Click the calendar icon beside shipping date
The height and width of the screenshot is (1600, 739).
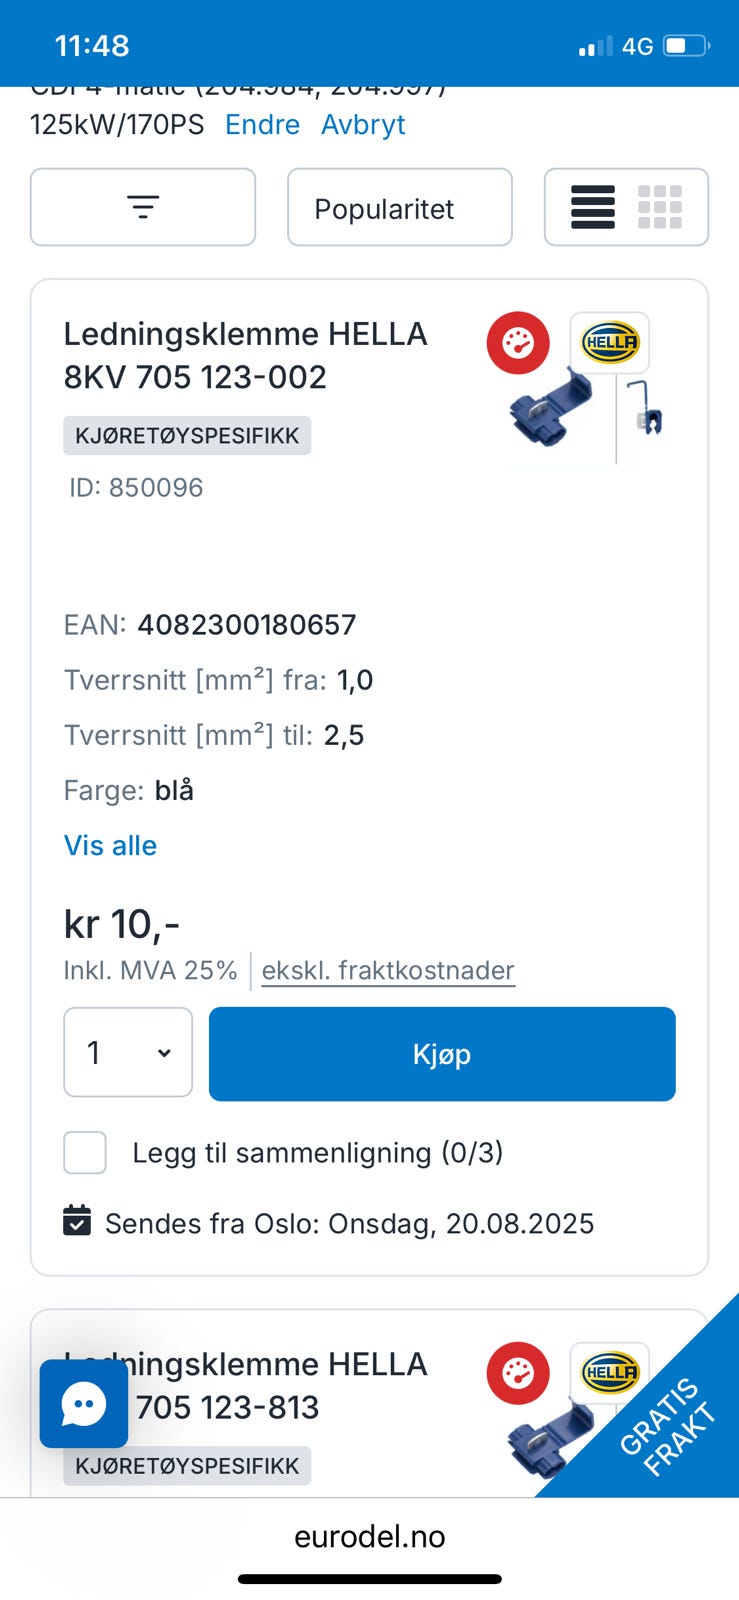click(77, 1221)
